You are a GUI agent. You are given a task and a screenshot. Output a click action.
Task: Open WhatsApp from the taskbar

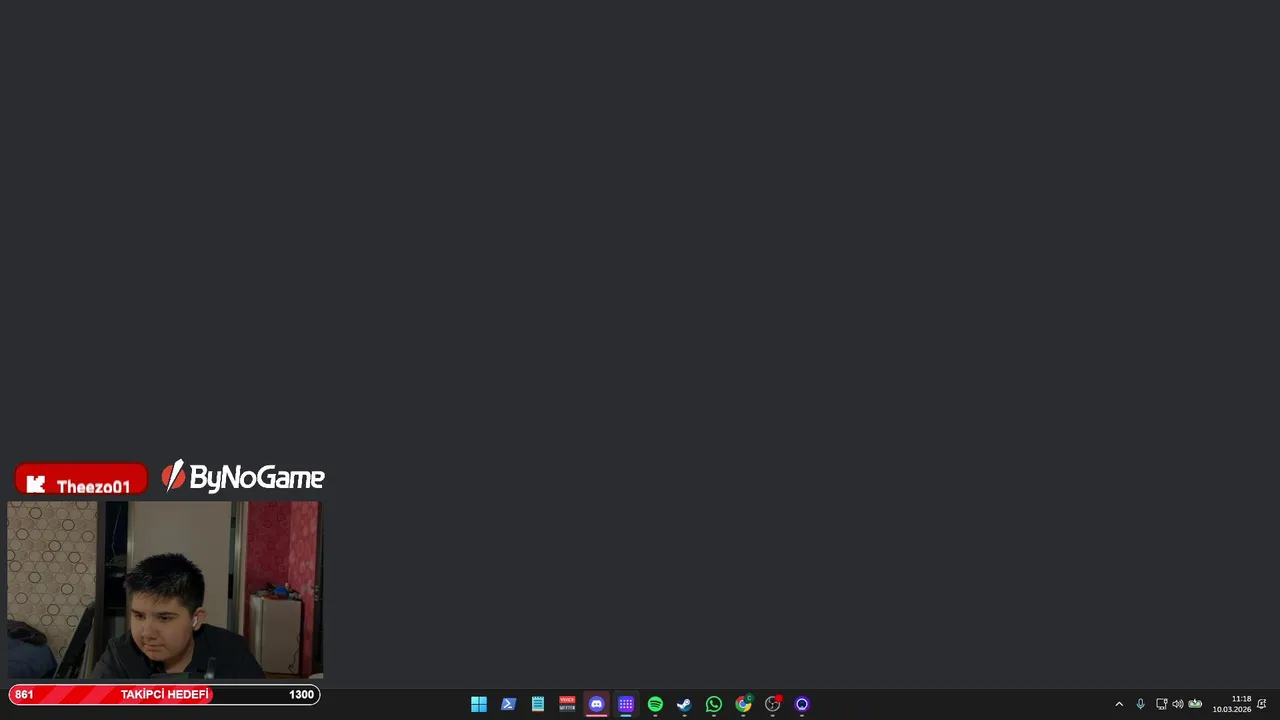click(714, 704)
